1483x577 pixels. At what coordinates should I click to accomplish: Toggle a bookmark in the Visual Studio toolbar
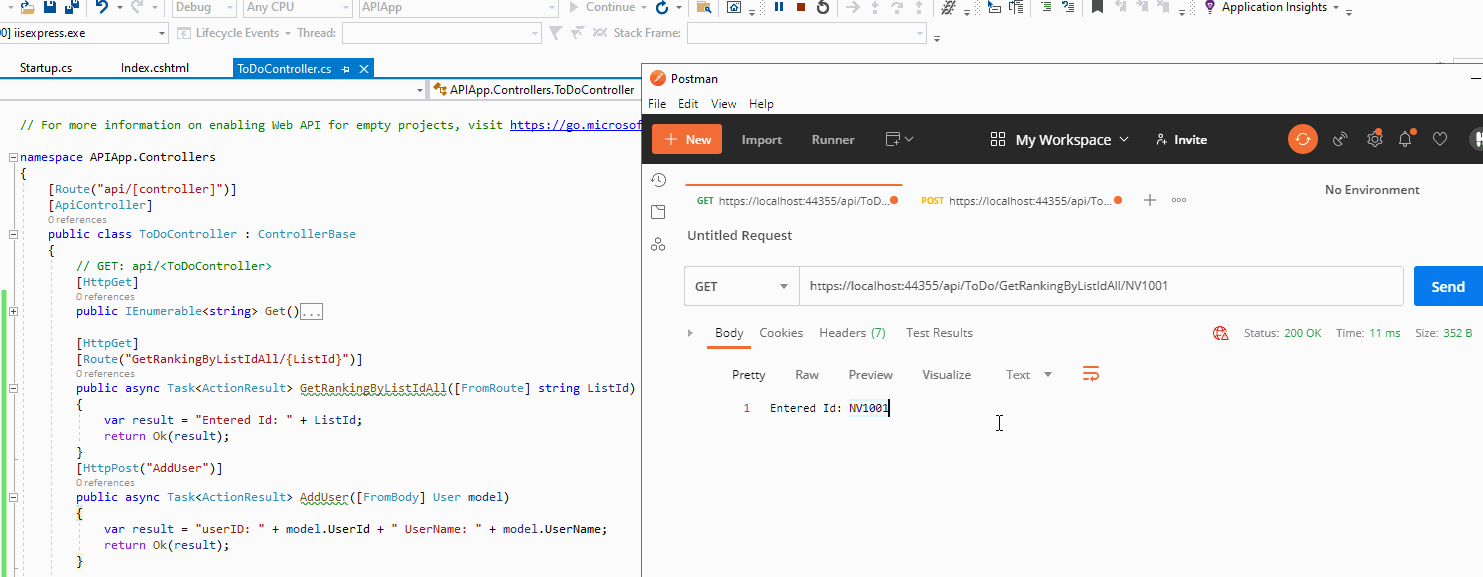click(x=1098, y=8)
